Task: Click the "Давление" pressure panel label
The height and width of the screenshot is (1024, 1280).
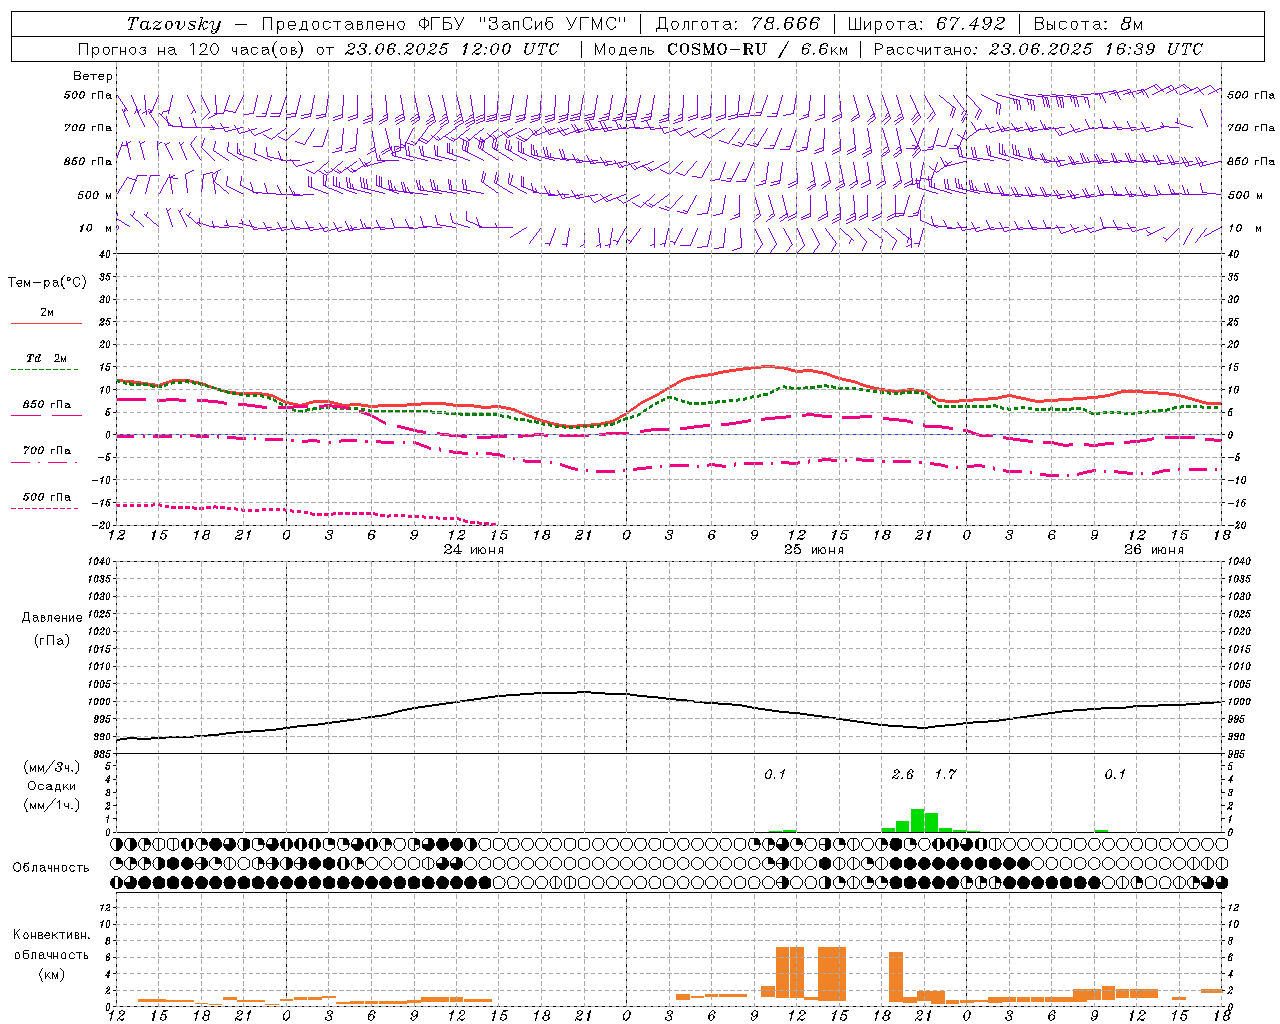Action: tap(52, 618)
